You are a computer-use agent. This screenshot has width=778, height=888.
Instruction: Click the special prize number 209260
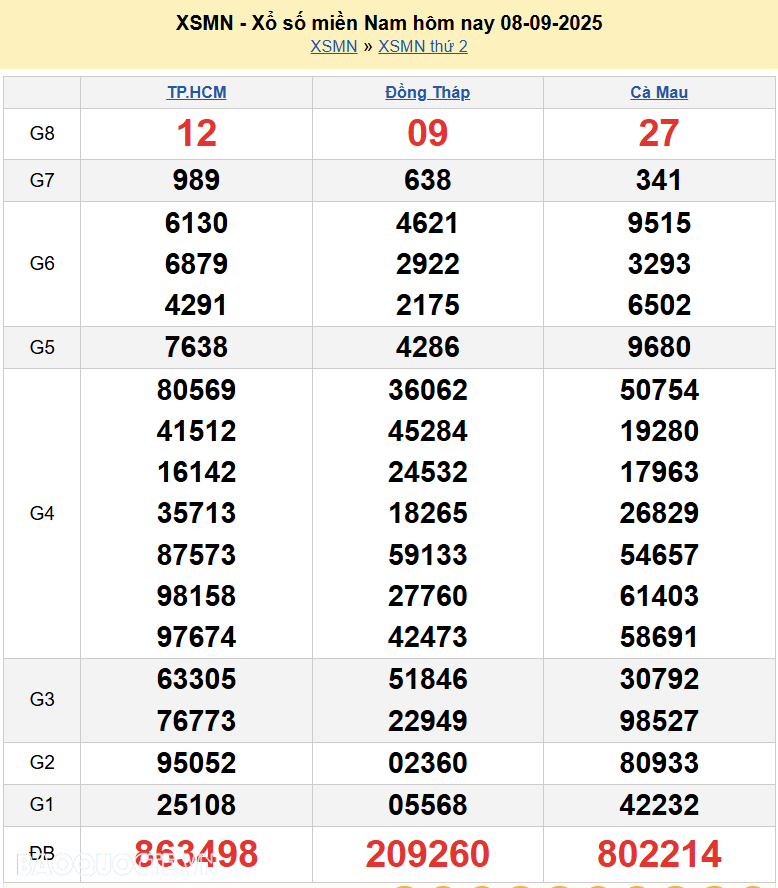pos(427,854)
